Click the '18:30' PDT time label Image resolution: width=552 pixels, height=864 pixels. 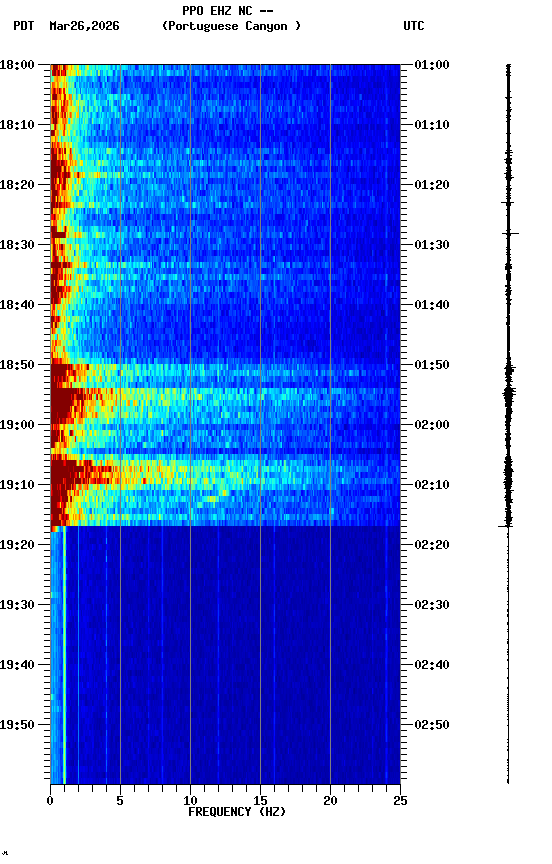pos(17,245)
